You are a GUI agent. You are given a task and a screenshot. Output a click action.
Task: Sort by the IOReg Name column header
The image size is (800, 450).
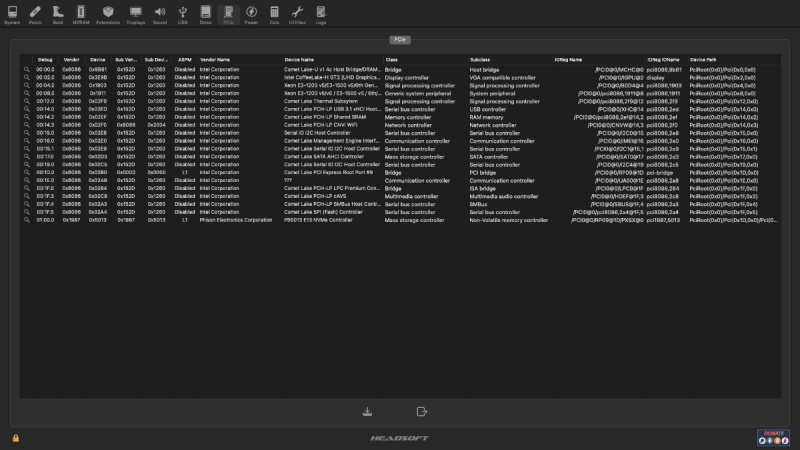(x=599, y=60)
